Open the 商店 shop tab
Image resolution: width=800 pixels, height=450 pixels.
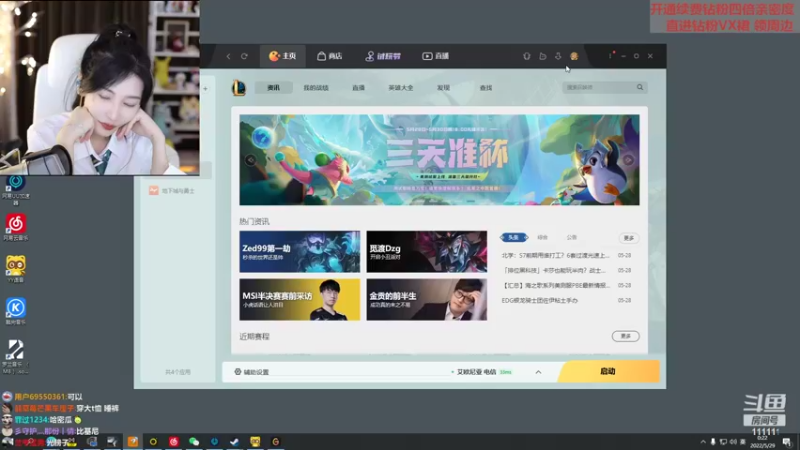(x=330, y=56)
